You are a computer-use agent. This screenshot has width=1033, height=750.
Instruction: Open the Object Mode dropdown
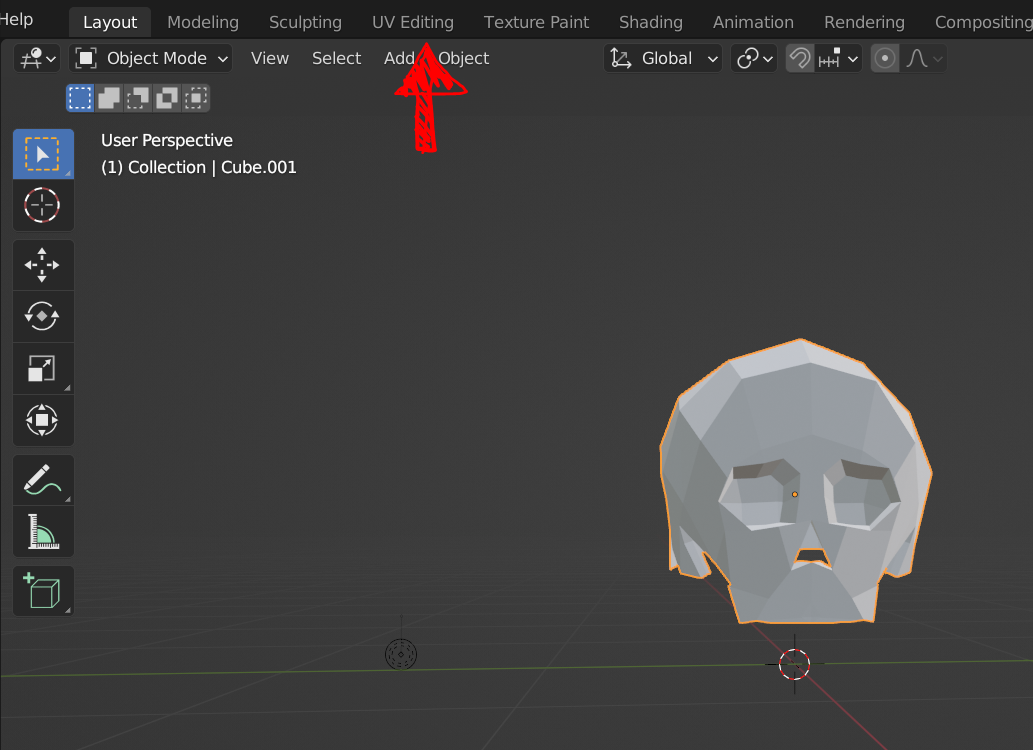pyautogui.click(x=150, y=58)
